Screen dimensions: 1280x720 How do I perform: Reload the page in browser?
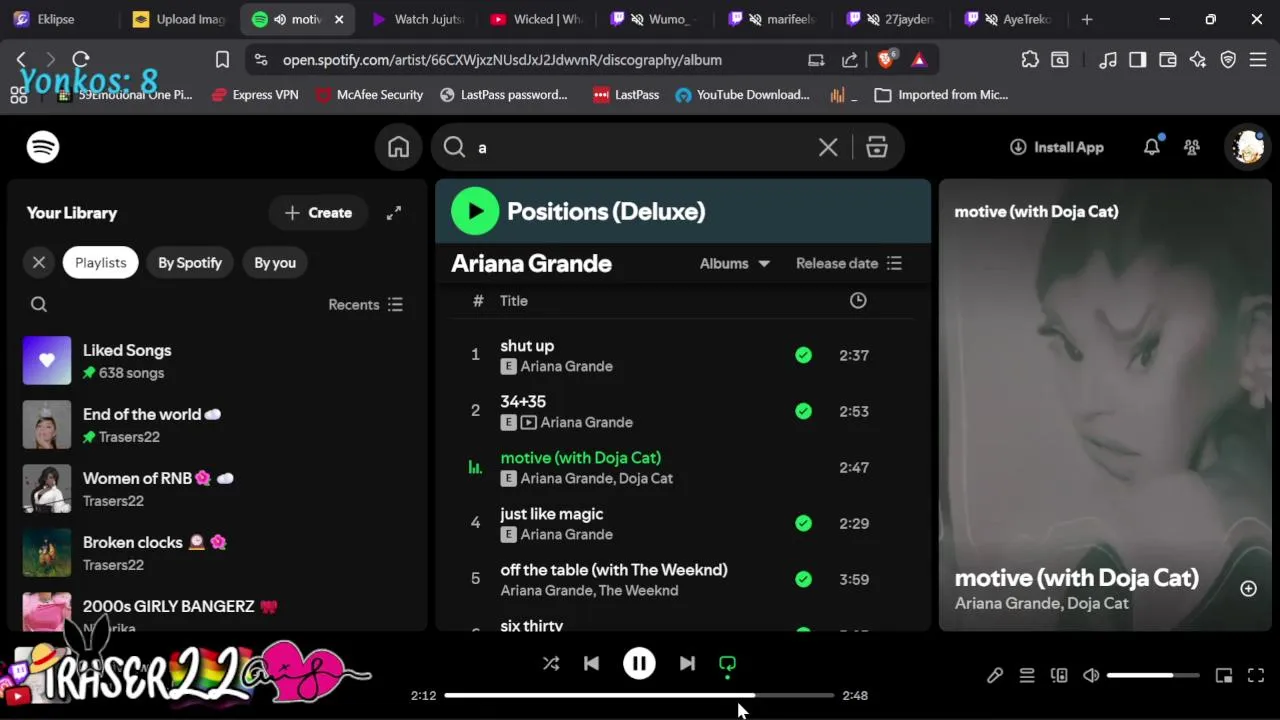pyautogui.click(x=81, y=60)
